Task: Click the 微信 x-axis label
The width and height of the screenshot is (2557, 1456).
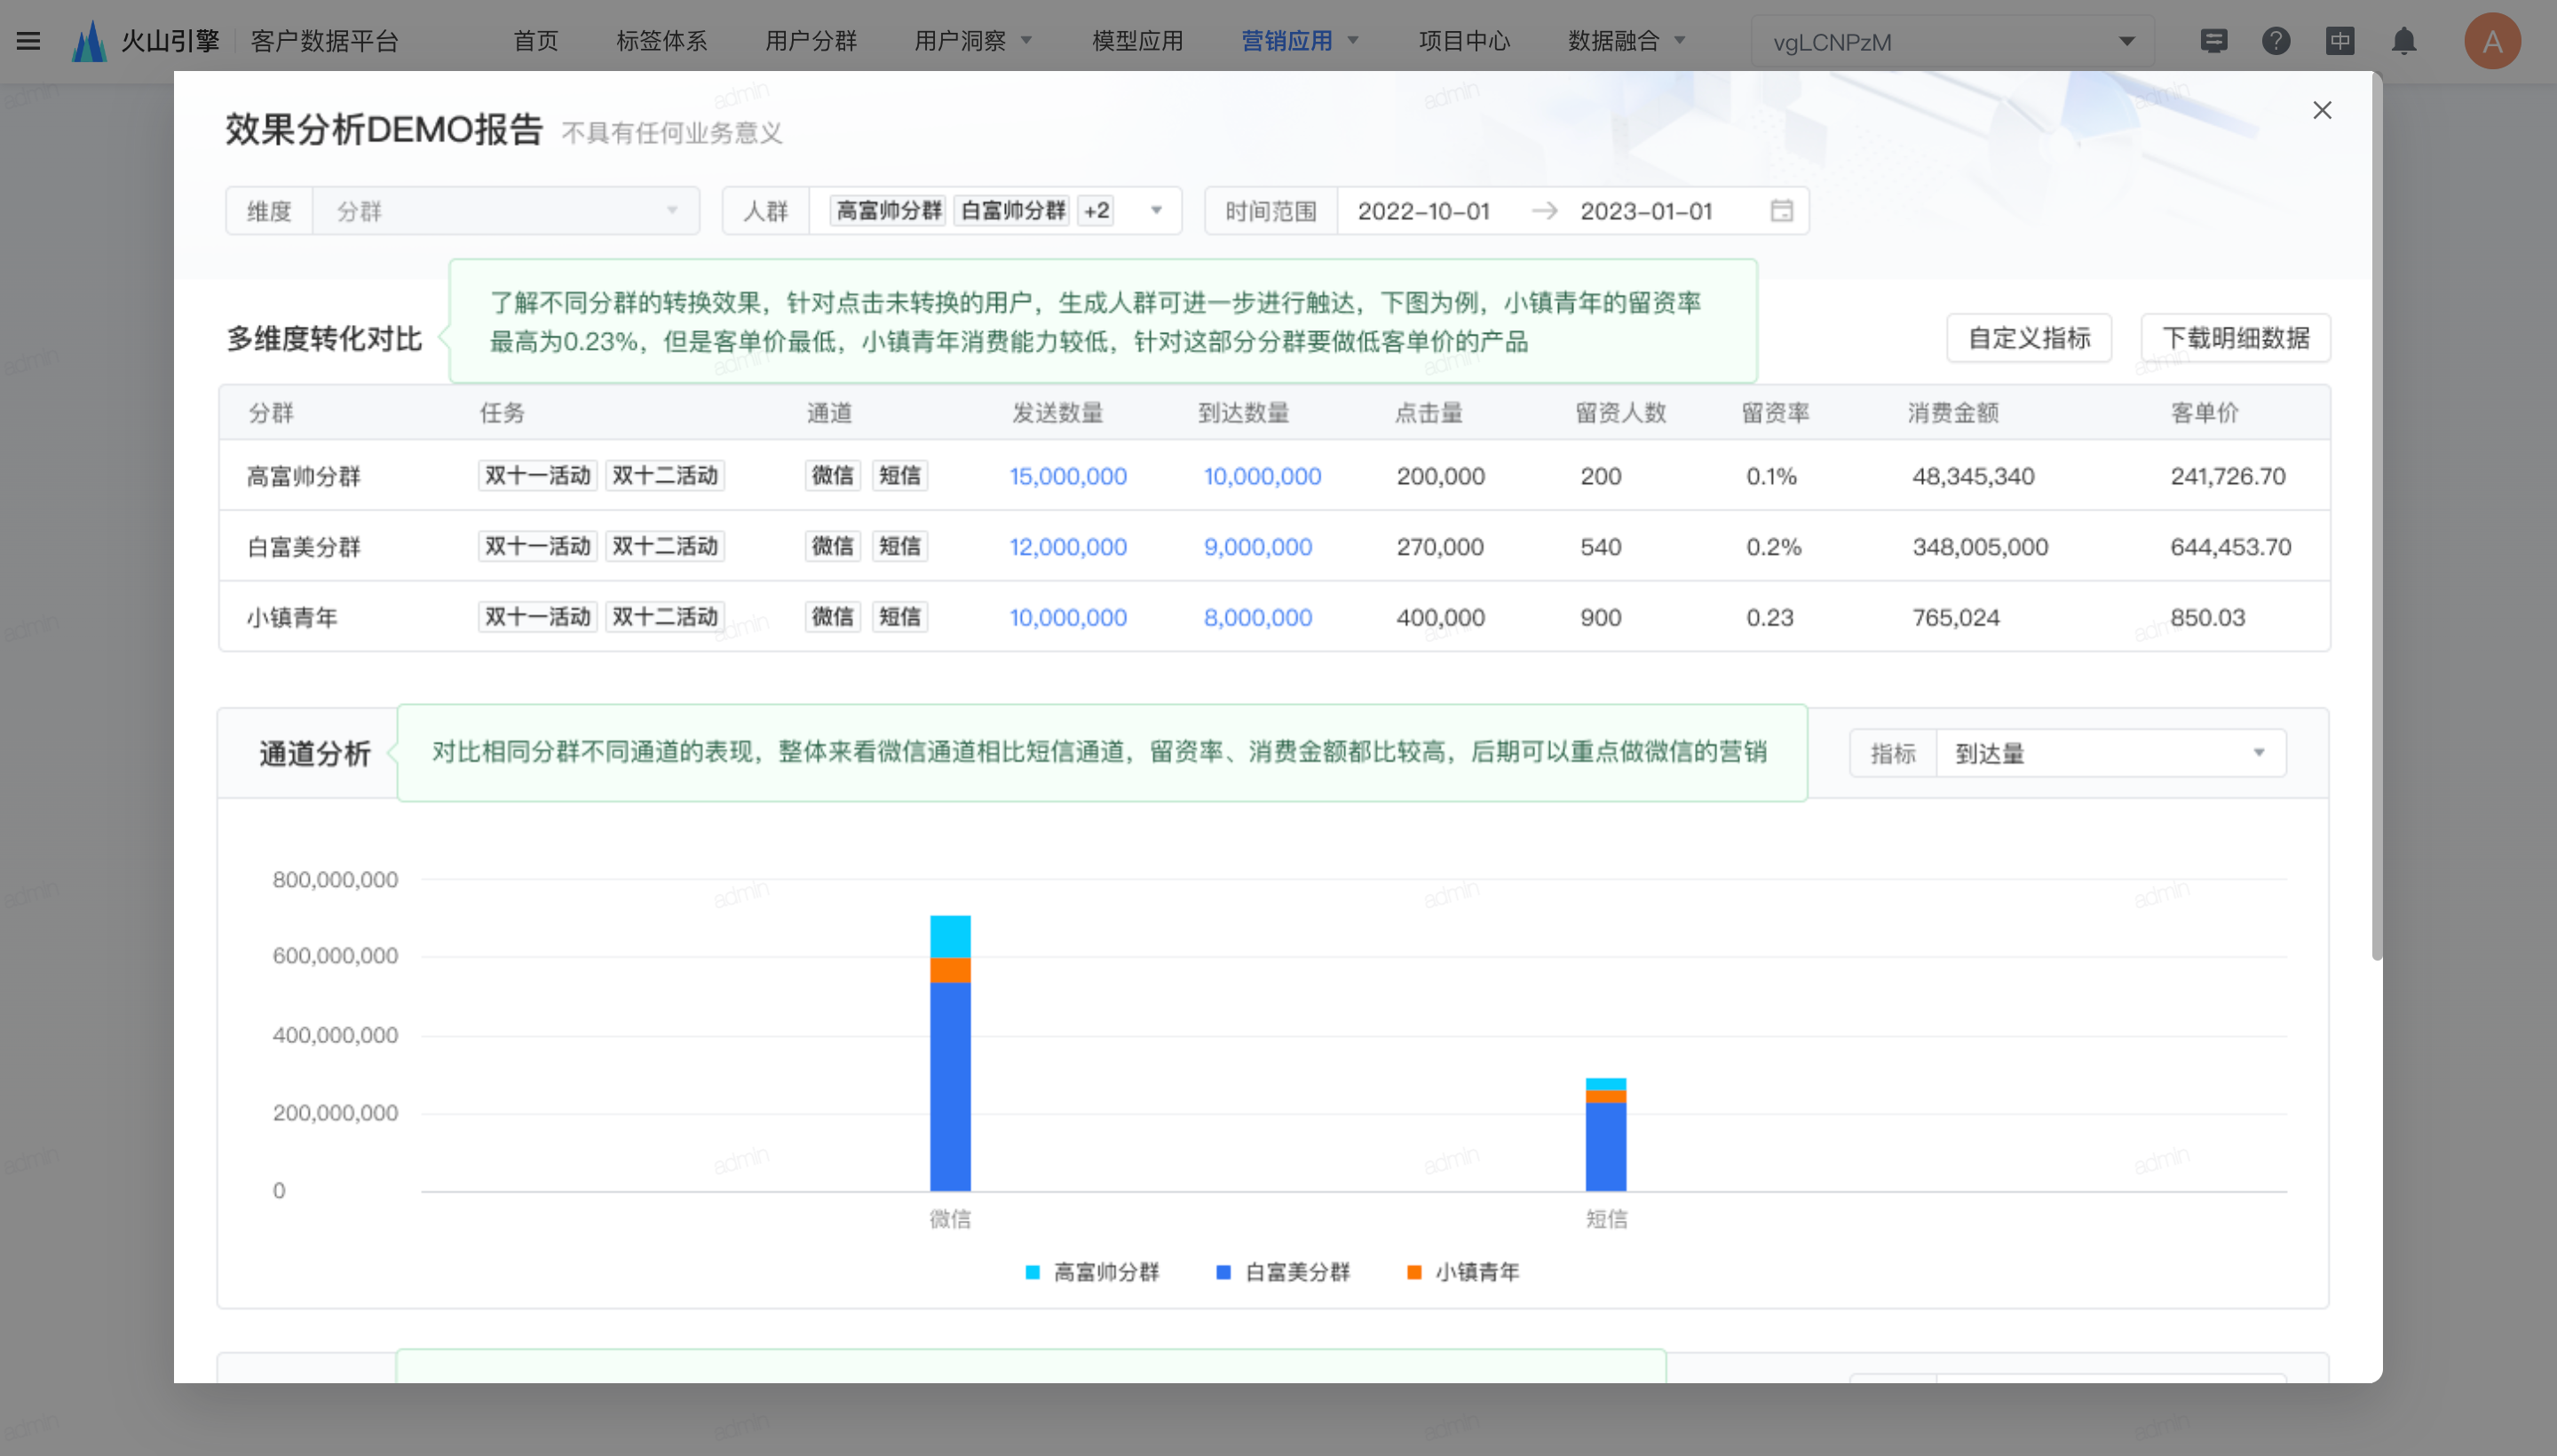Action: pyautogui.click(x=950, y=1219)
